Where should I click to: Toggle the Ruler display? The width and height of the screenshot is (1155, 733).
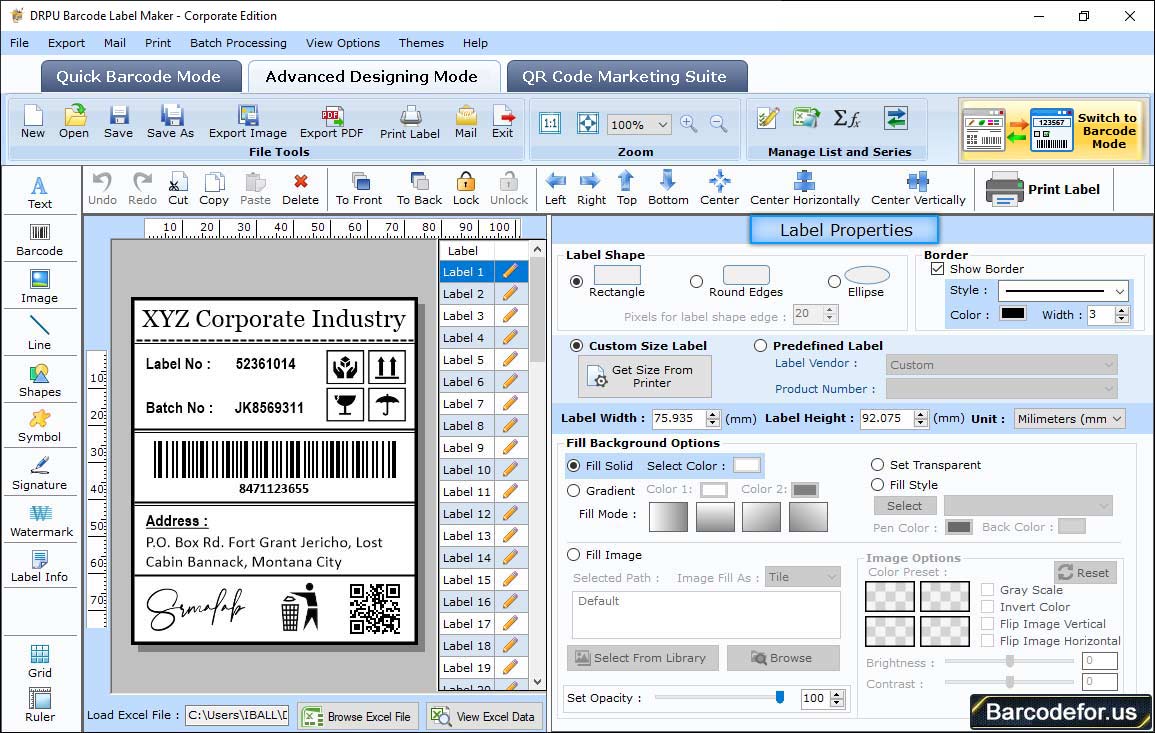(x=40, y=706)
